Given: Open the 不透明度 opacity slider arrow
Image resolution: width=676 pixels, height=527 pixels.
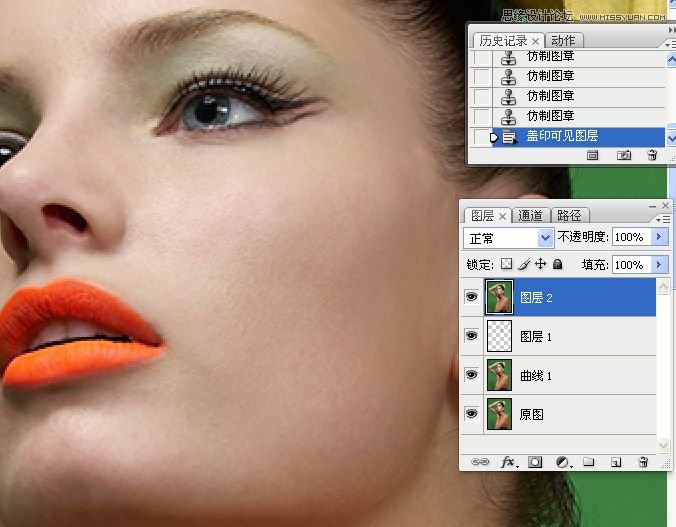Looking at the screenshot, I should (659, 237).
